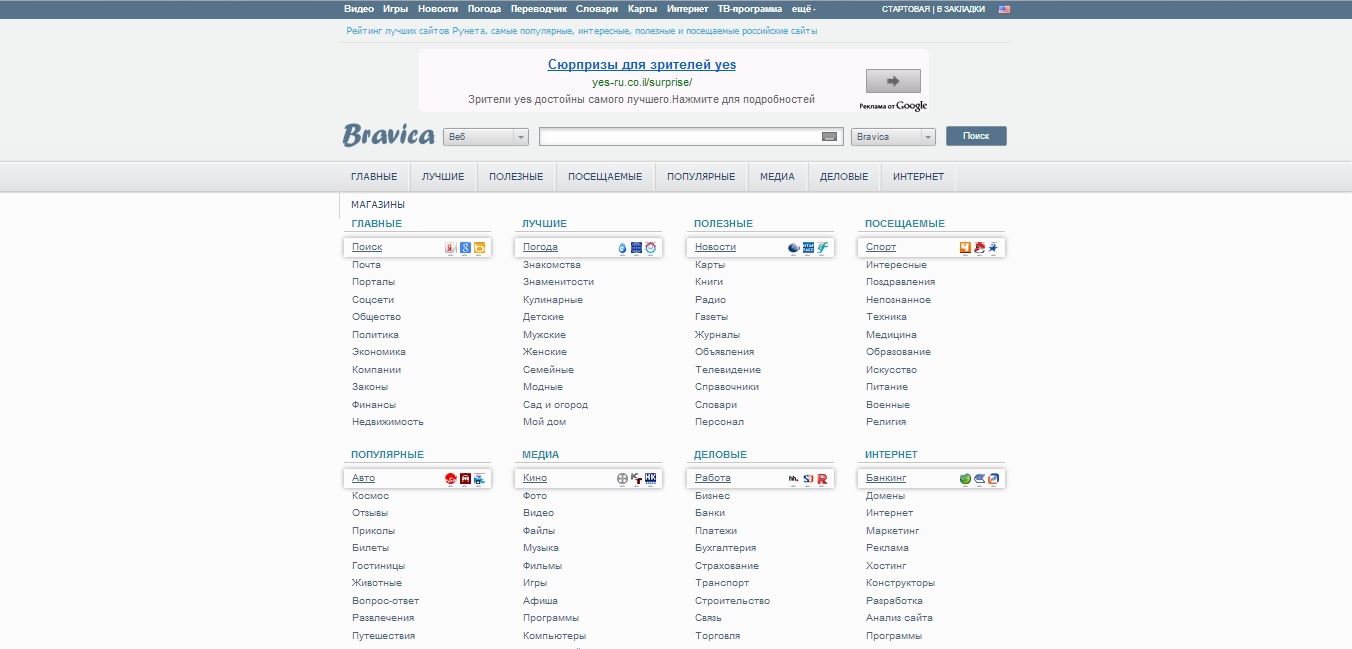The width and height of the screenshot is (1352, 649).
Task: Set page as СТАРТОВАЯ
Action: (906, 9)
